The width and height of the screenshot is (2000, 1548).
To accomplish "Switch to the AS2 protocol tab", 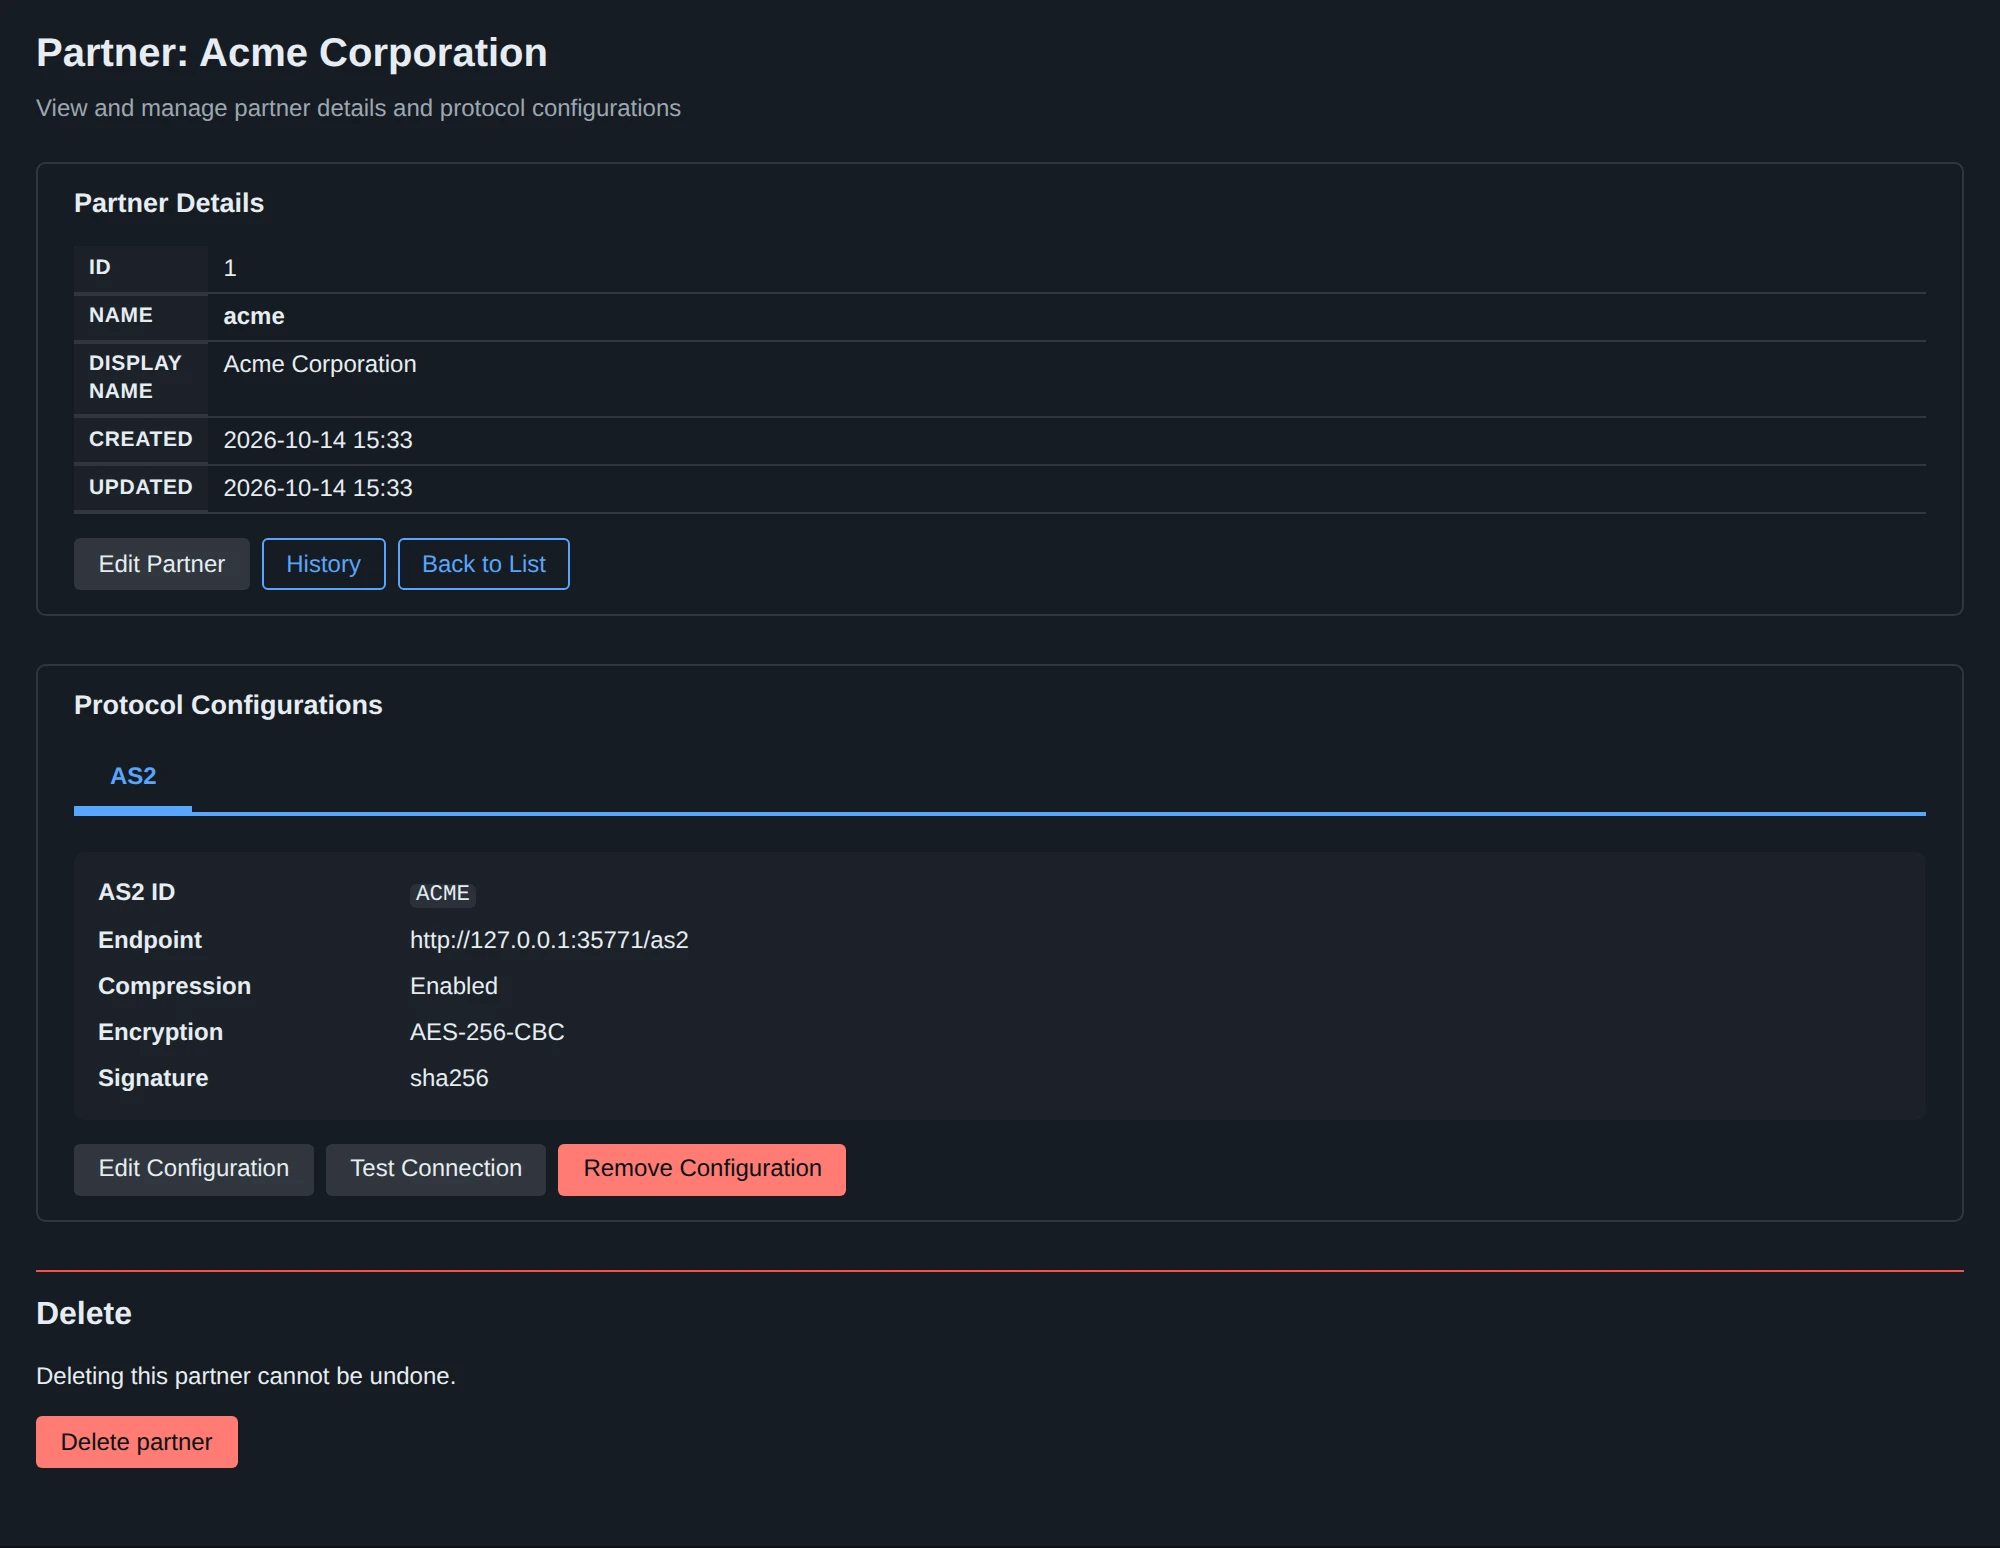I will pyautogui.click(x=133, y=776).
